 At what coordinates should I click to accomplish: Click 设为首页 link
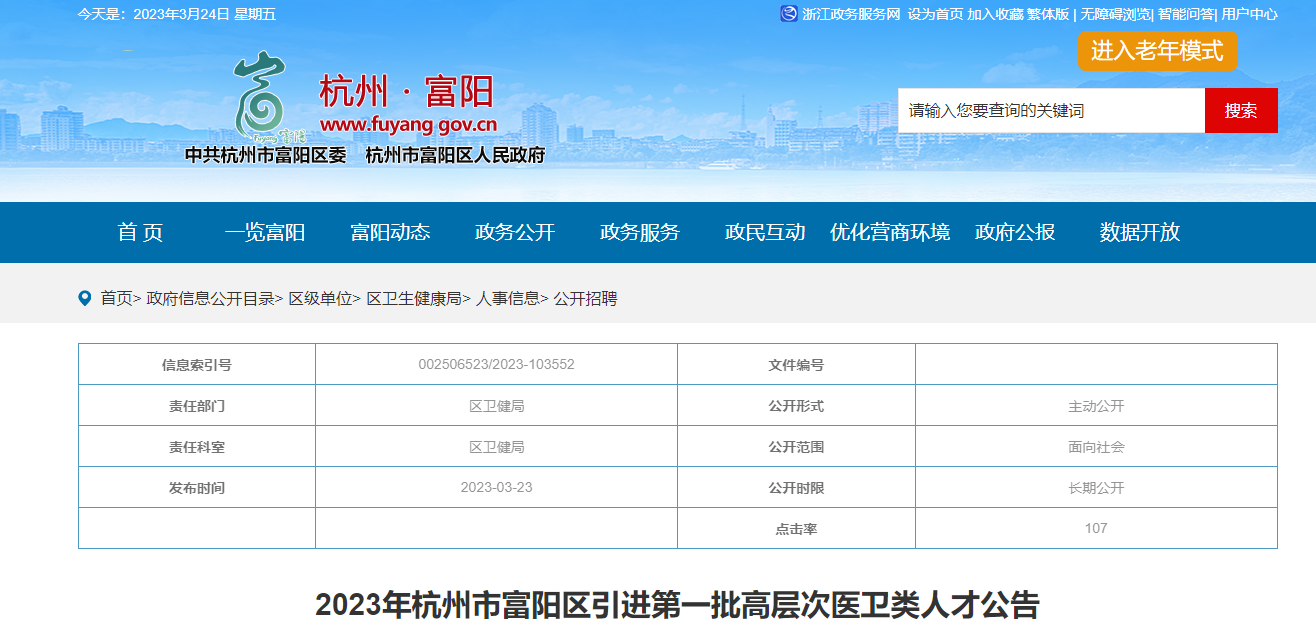click(x=935, y=14)
